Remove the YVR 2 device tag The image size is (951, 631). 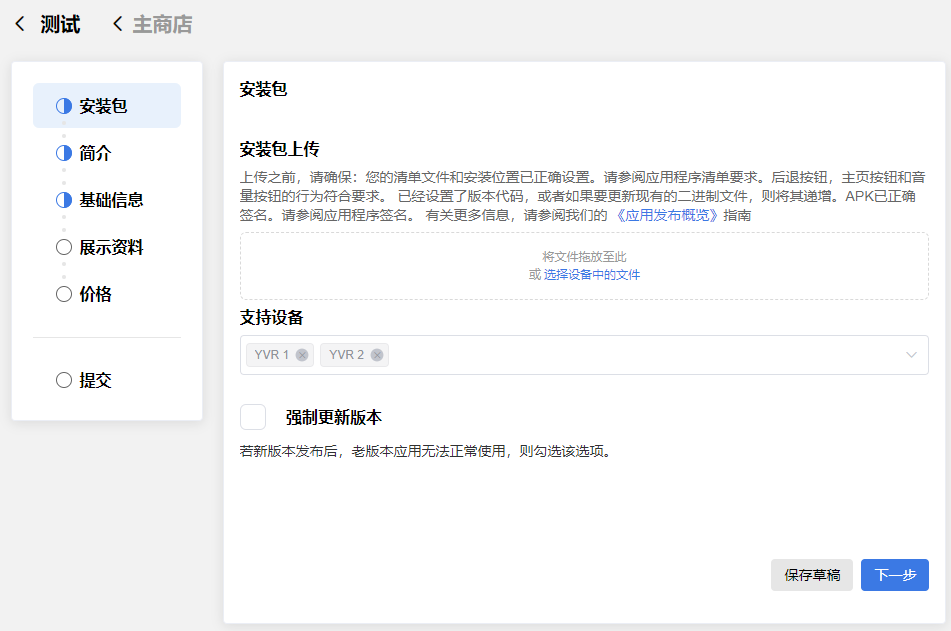pyautogui.click(x=377, y=355)
